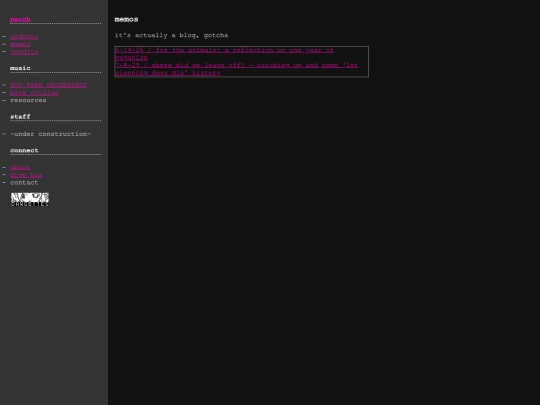Image resolution: width=540 pixels, height=405 pixels.
Task: Select the 'resources' text in sidebar
Action: [x=28, y=100]
